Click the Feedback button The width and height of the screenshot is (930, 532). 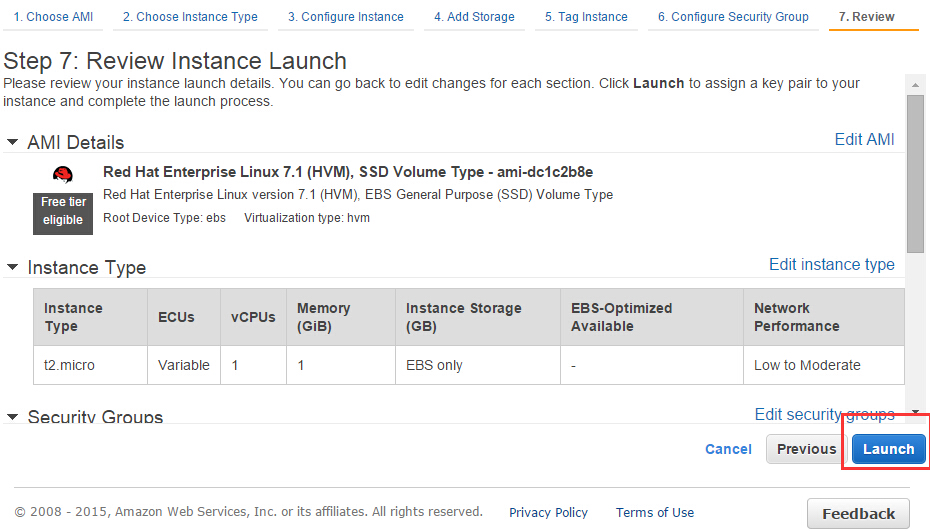[x=858, y=514]
